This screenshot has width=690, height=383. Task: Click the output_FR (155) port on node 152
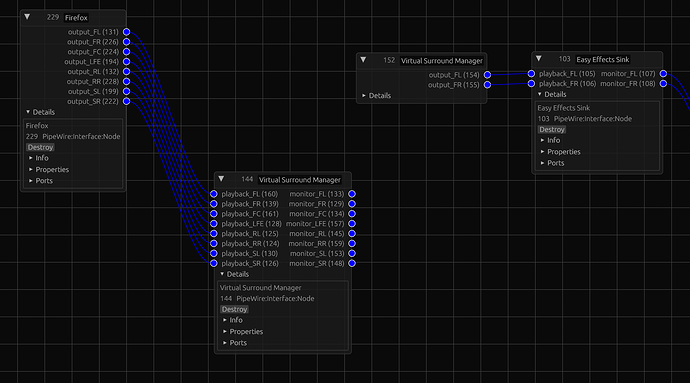[488, 85]
